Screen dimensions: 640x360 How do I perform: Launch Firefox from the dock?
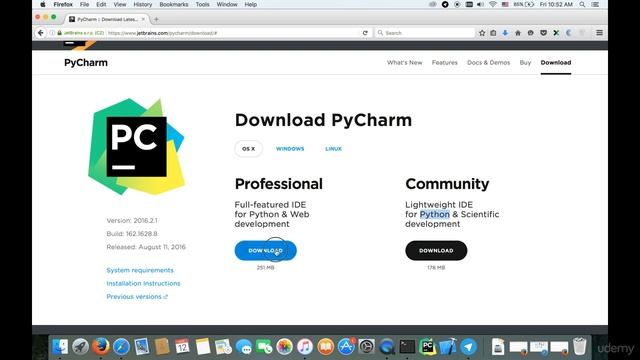tap(101, 347)
